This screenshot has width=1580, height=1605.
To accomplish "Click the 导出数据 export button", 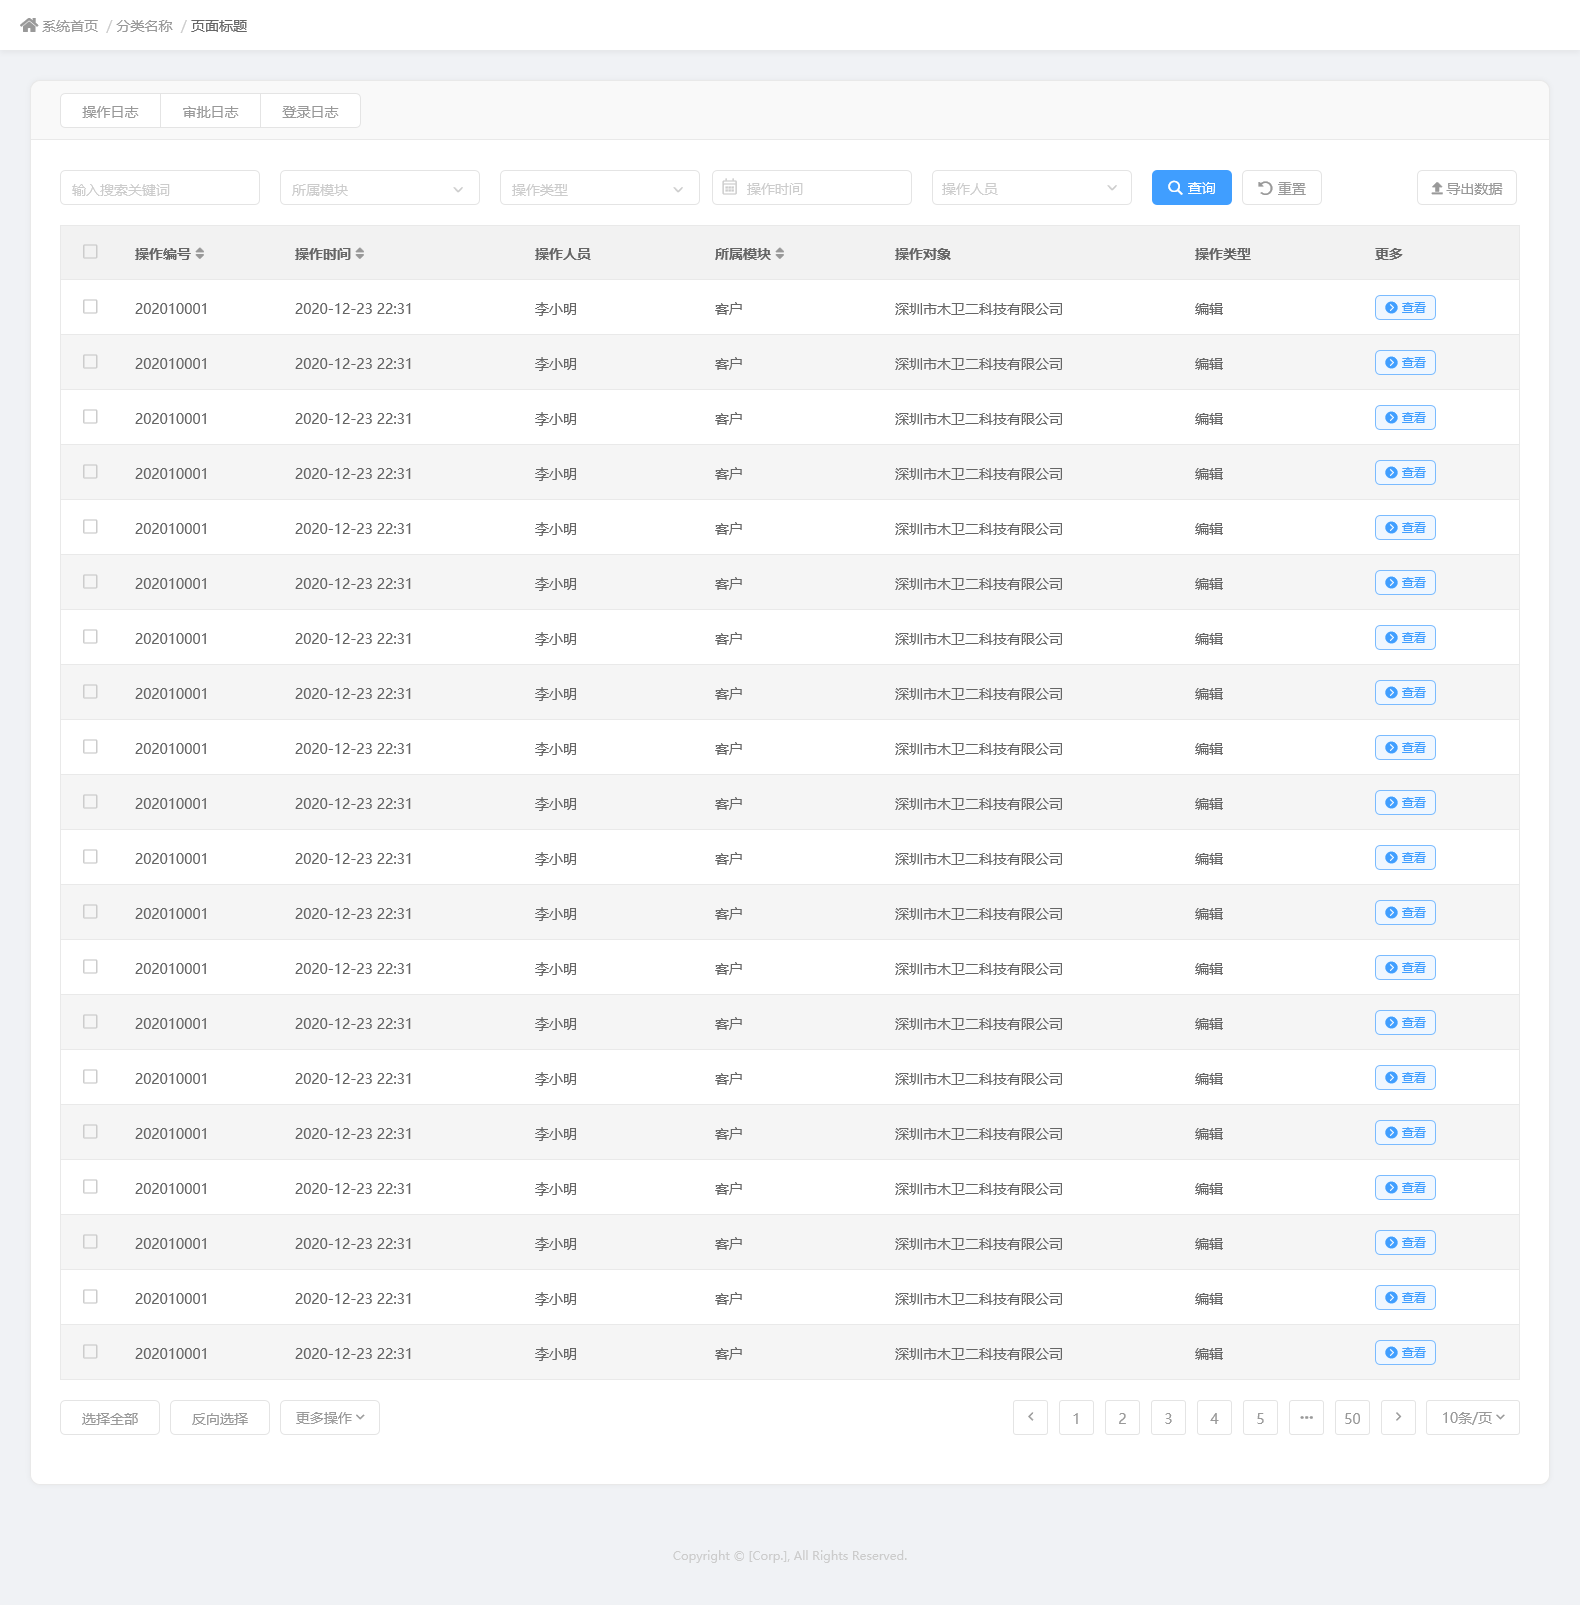I will 1467,188.
